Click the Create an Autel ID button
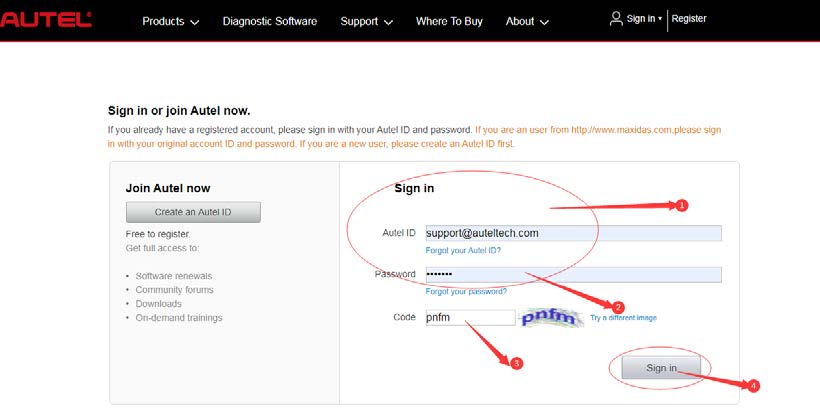Screen dimensions: 820x411 (193, 212)
